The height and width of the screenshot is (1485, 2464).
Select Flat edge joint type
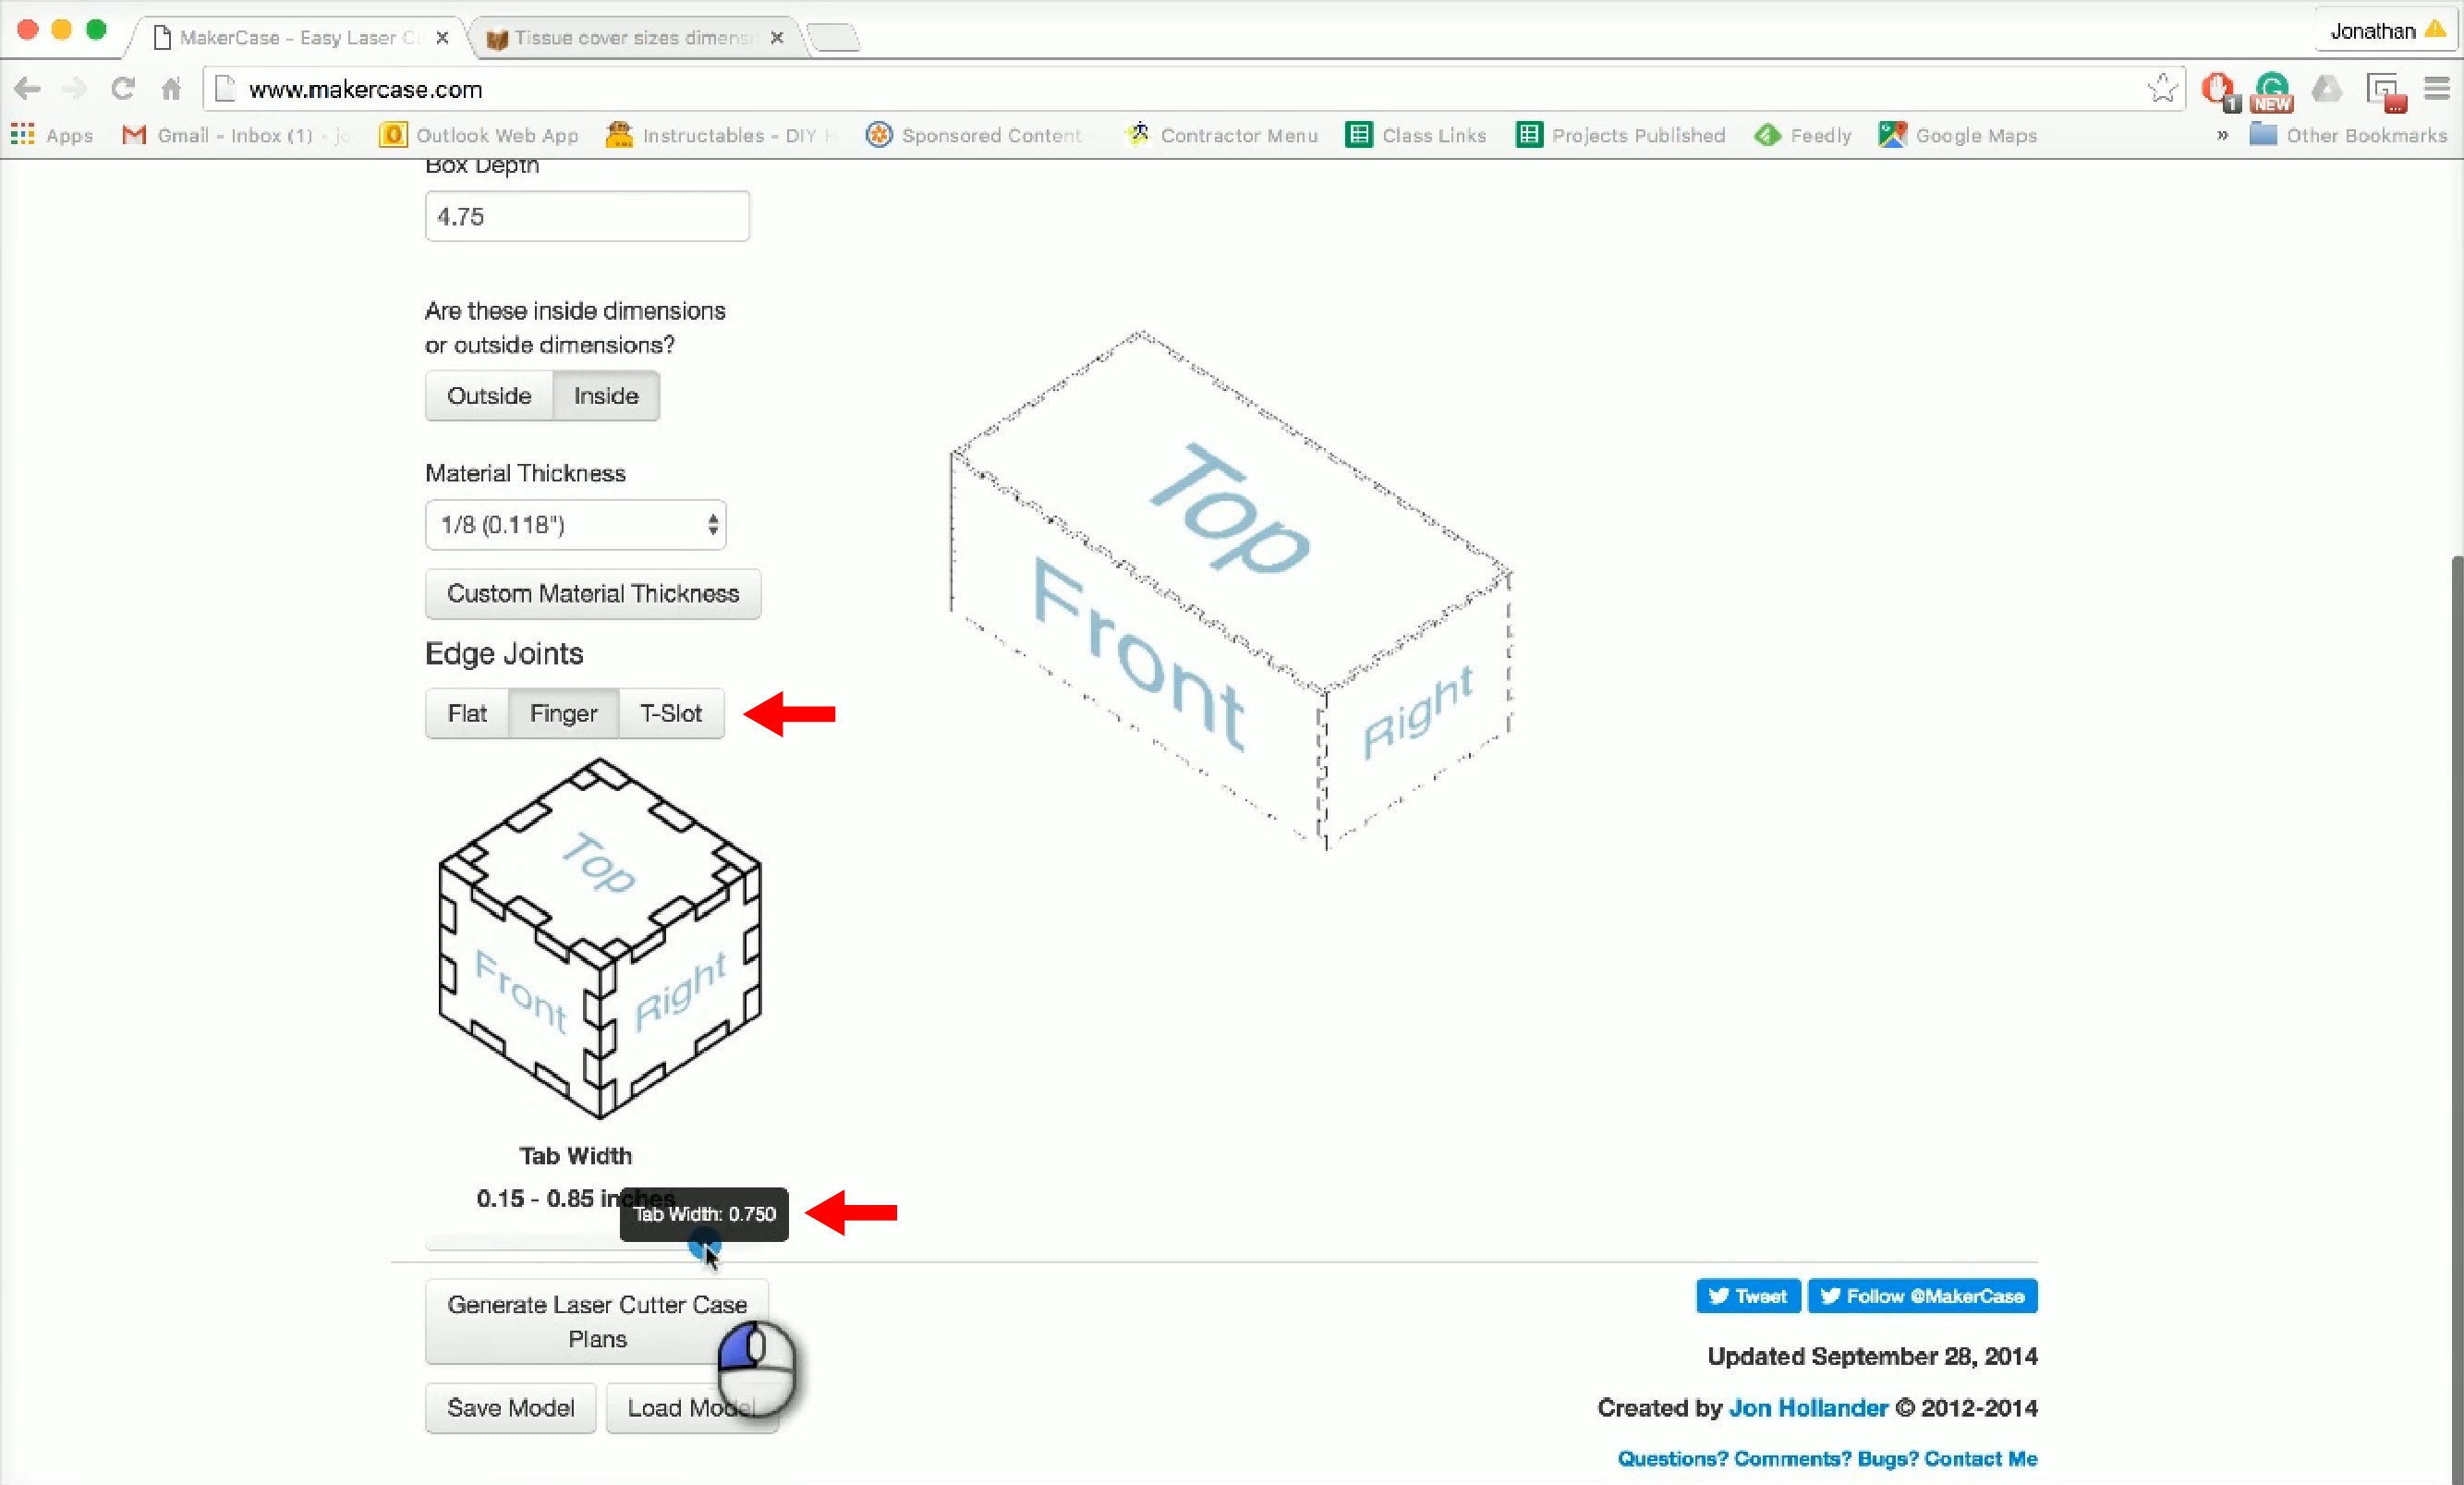pyautogui.click(x=467, y=714)
